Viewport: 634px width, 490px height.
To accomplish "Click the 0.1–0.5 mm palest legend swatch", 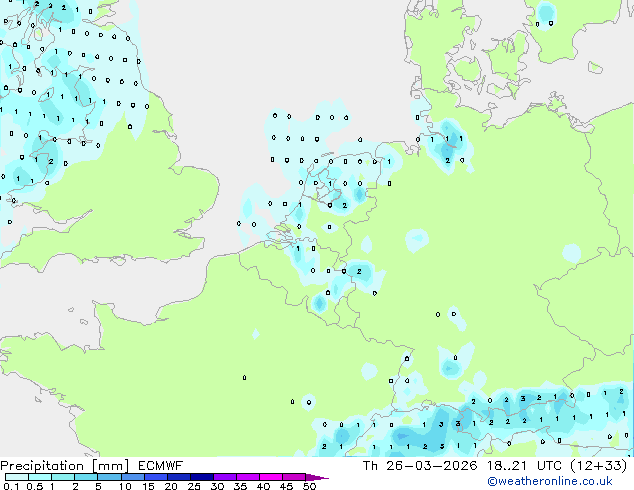I will [17, 477].
